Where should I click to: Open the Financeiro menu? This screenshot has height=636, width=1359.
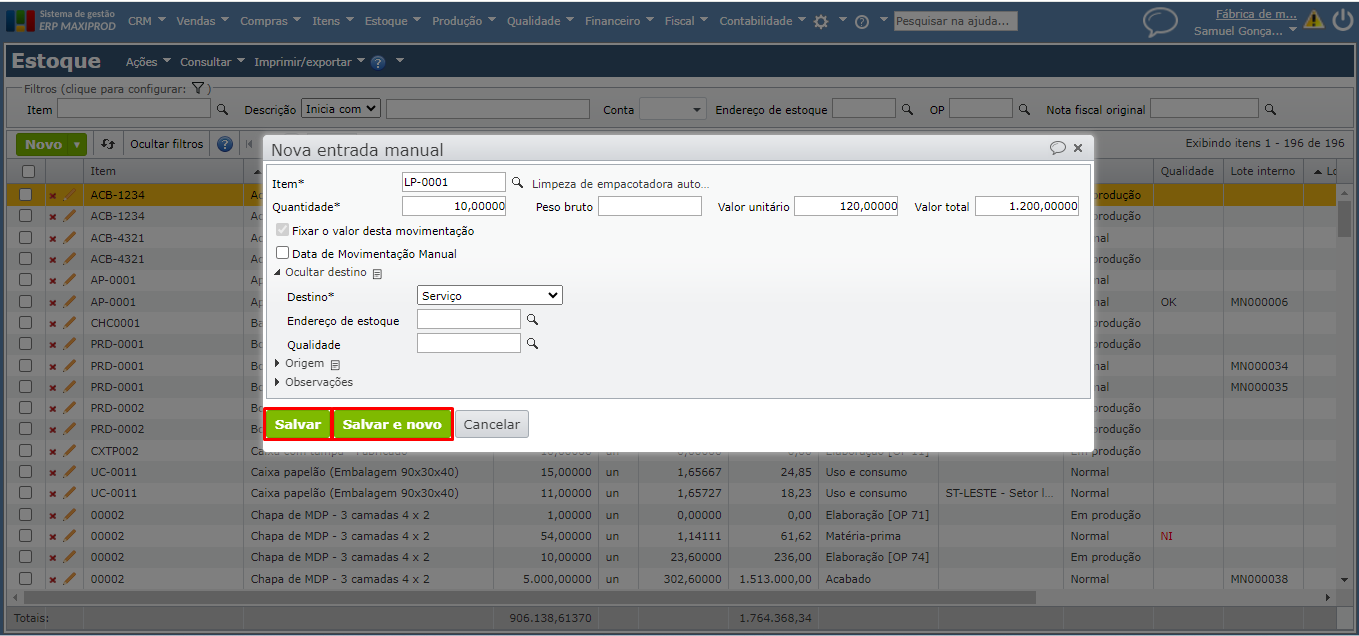(x=612, y=21)
